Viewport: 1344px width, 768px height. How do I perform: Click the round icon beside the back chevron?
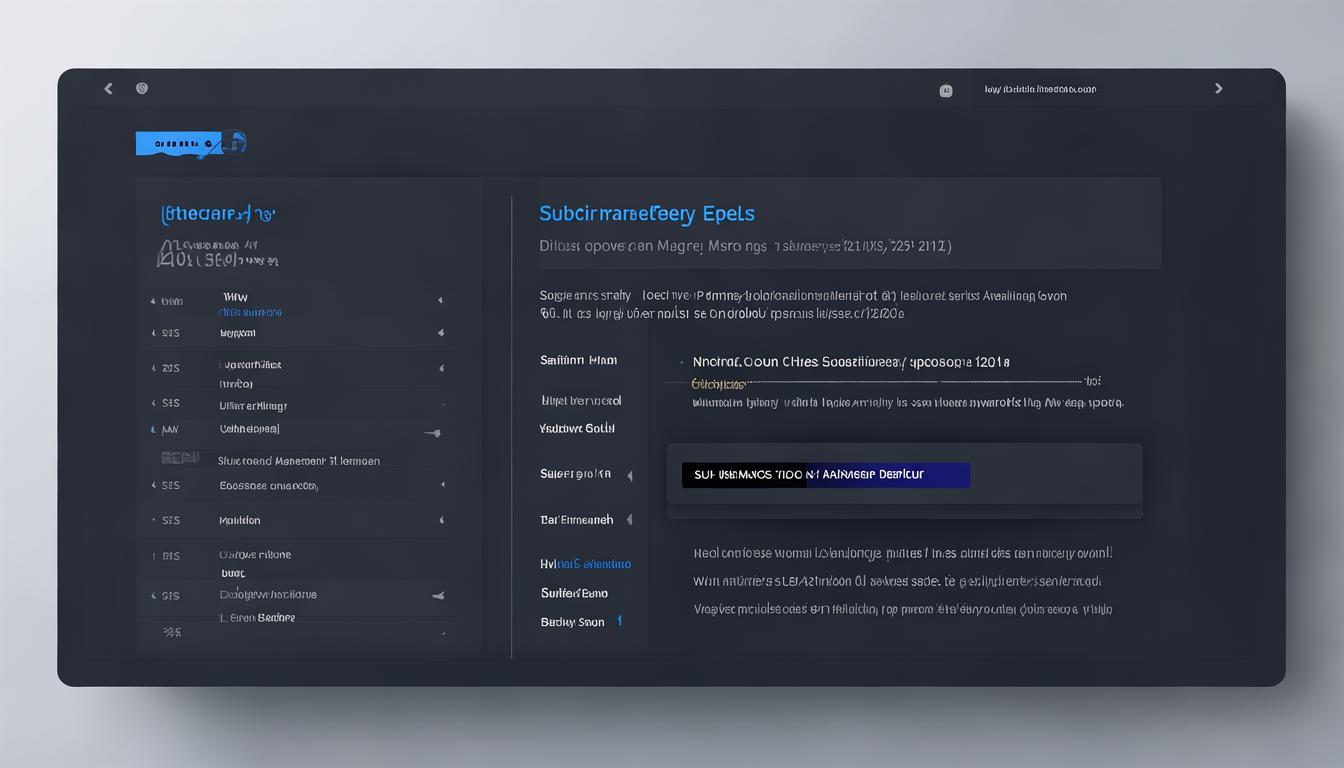(x=142, y=89)
